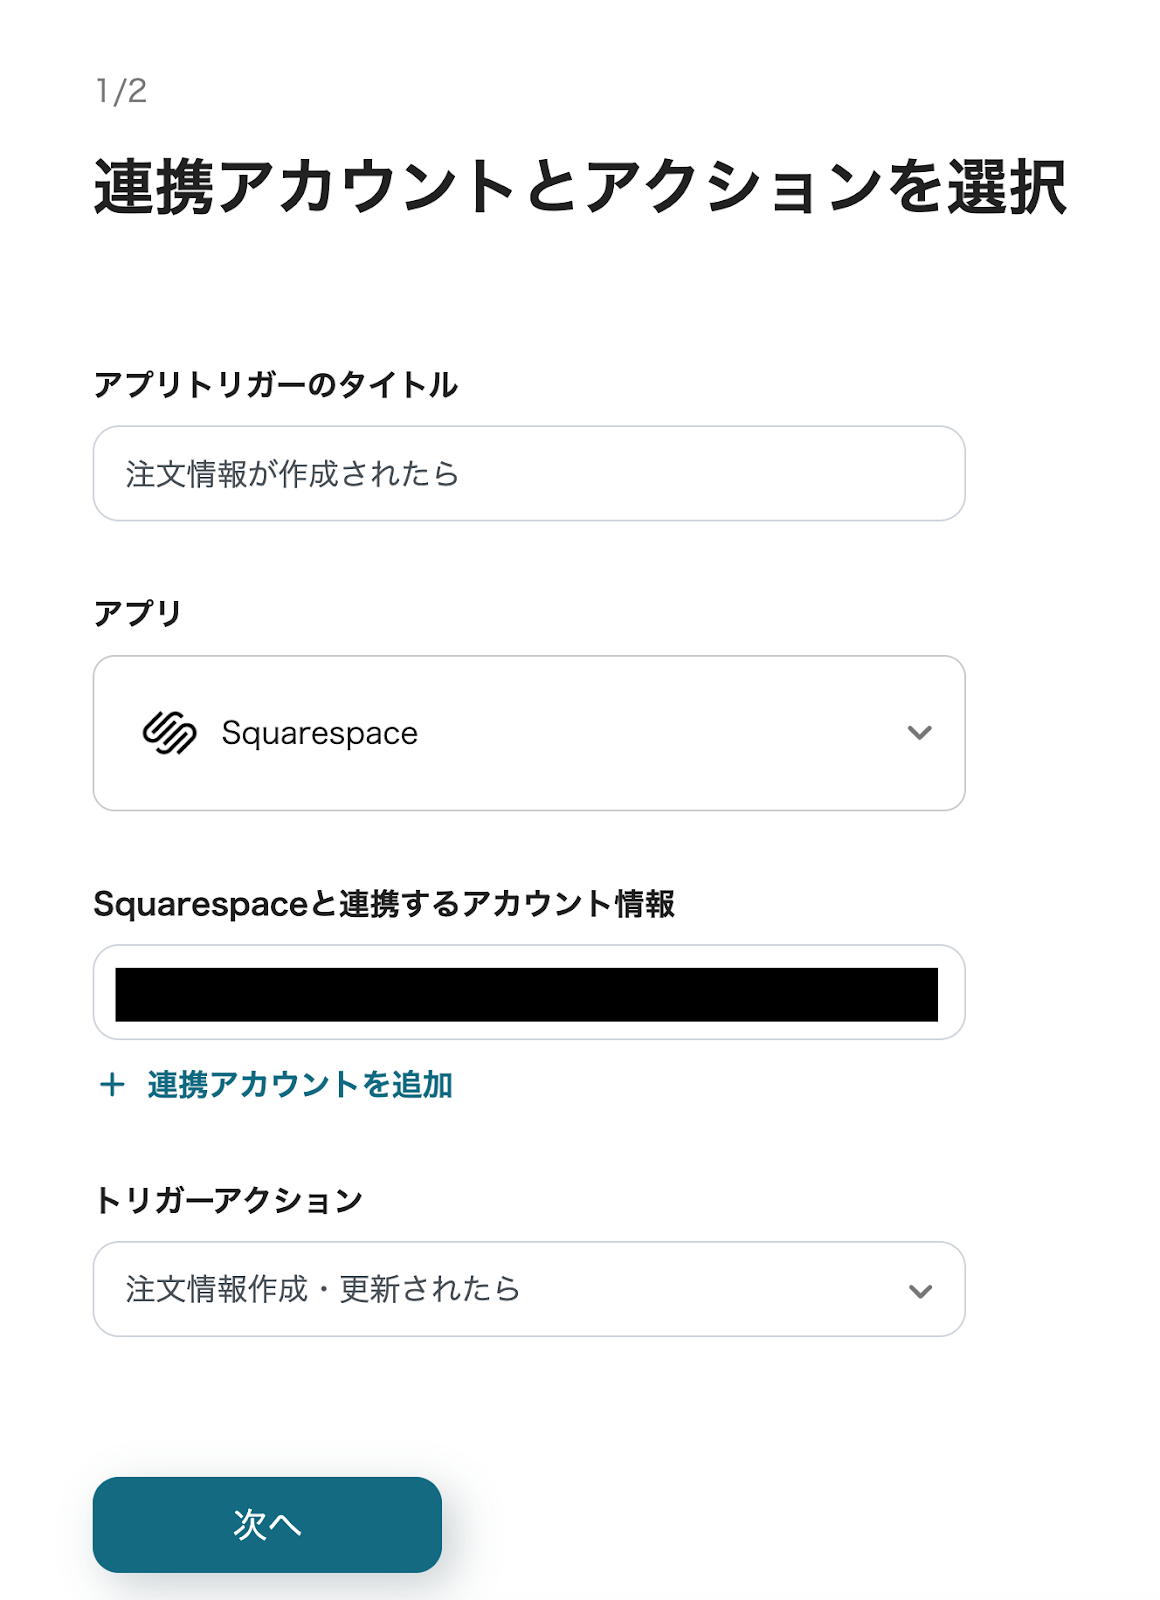1160x1600 pixels.
Task: Click the 連携アカウントとアクションを選択 heading
Action: [x=580, y=187]
